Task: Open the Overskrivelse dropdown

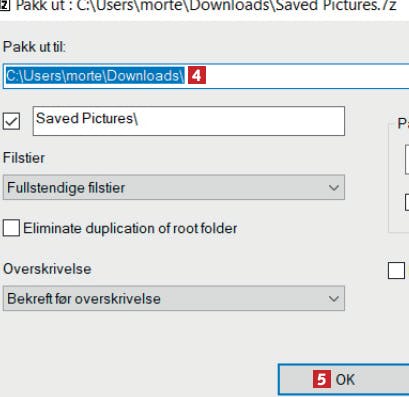Action: pos(174,299)
